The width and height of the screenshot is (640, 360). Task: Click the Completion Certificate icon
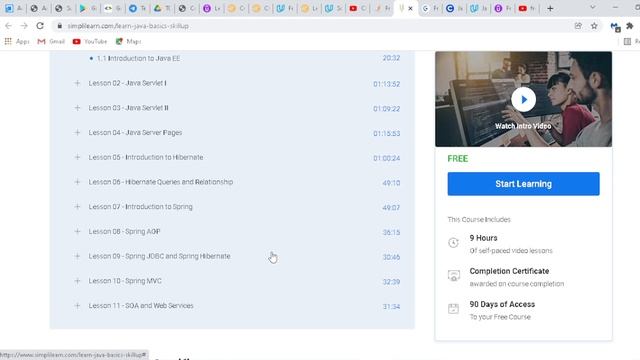tap(453, 276)
